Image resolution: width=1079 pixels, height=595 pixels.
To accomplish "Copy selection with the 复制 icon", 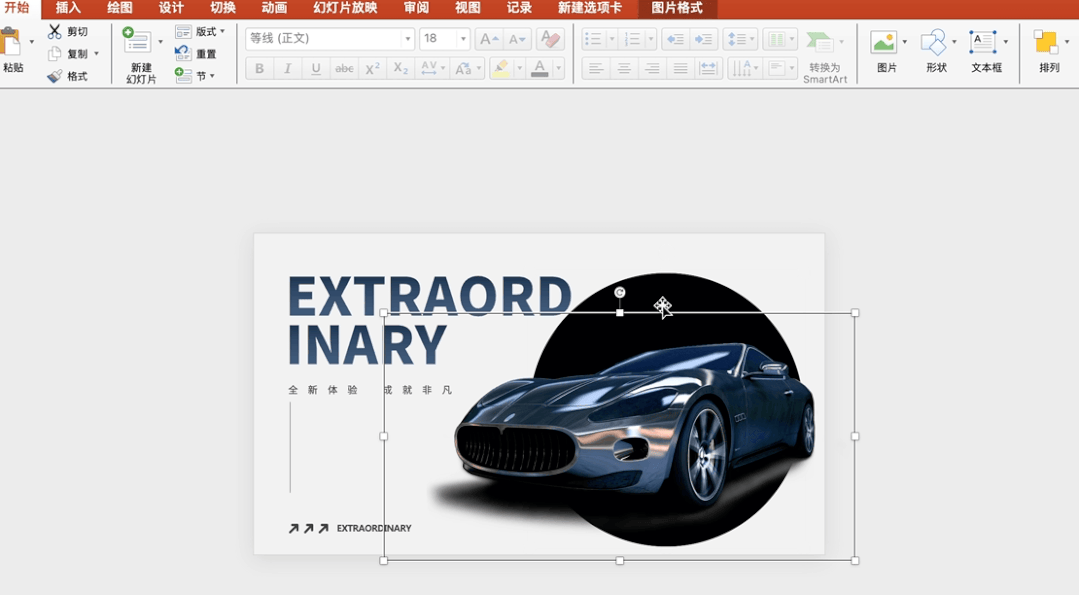I will (x=54, y=54).
